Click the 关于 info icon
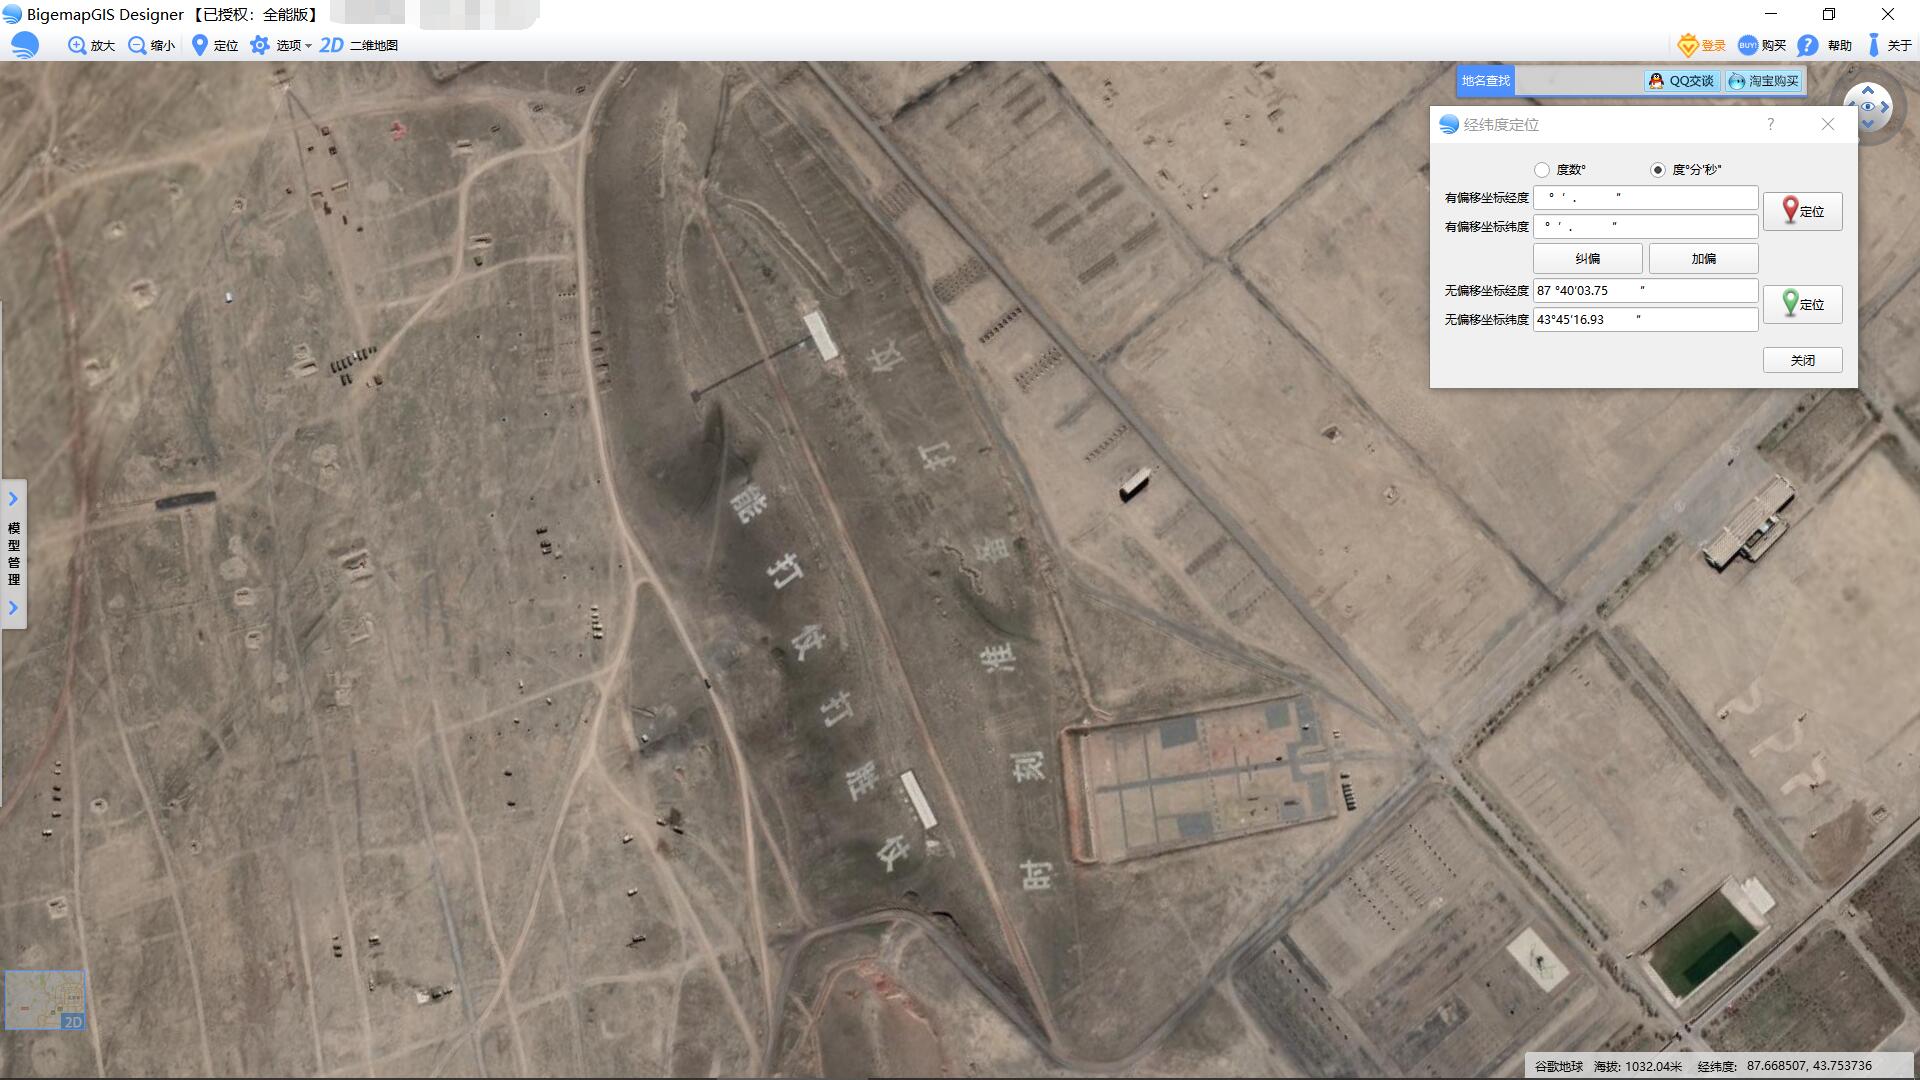The height and width of the screenshot is (1080, 1920). coord(1874,45)
